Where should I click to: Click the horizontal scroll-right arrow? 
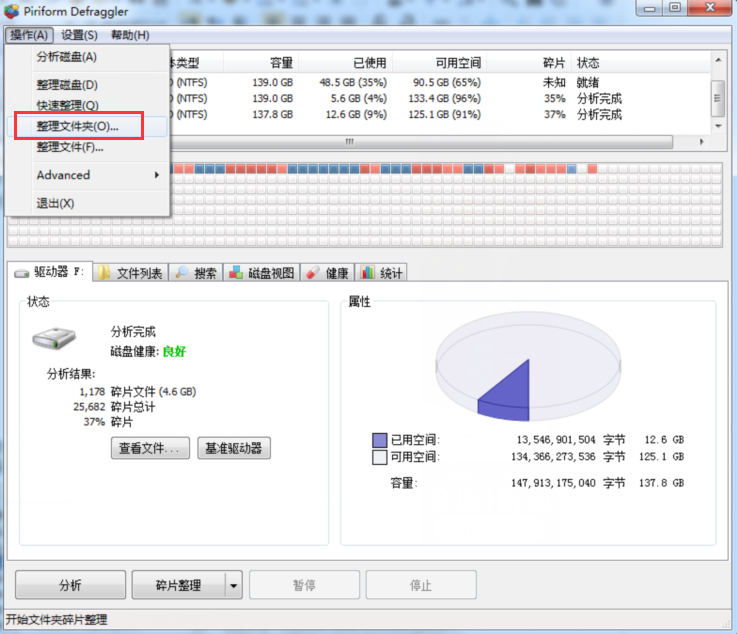701,142
